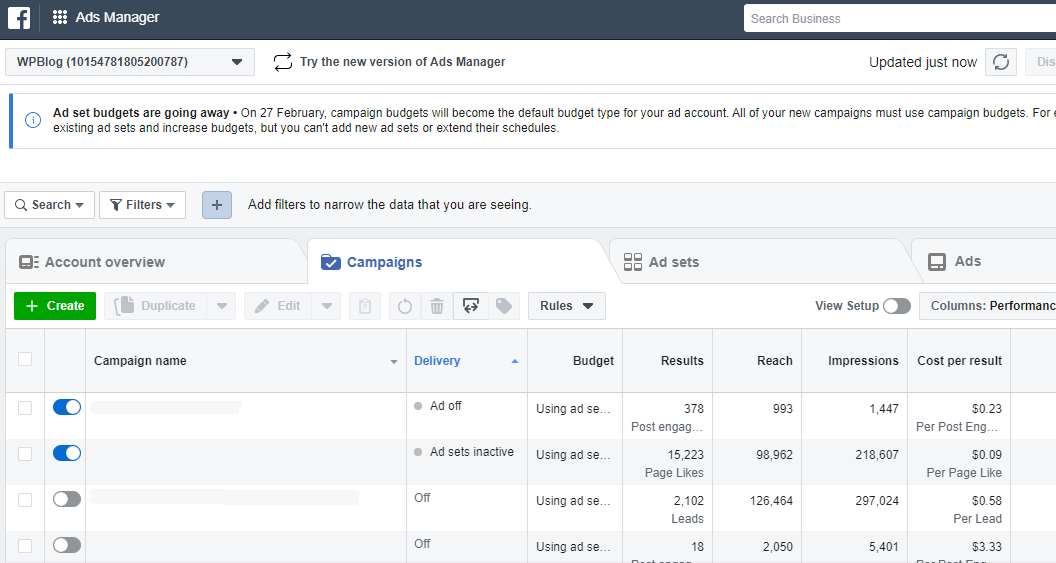
Task: Expand the Duplicate options arrow
Action: tap(222, 306)
